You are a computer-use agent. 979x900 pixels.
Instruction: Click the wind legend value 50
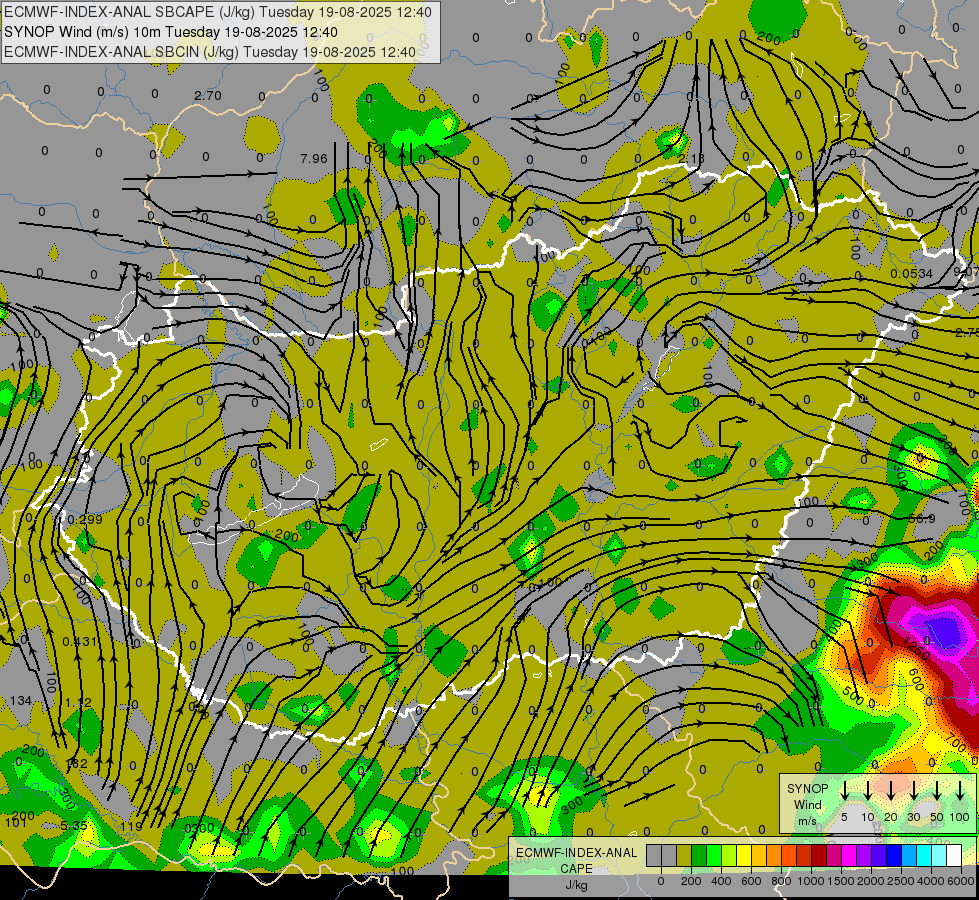pyautogui.click(x=937, y=817)
